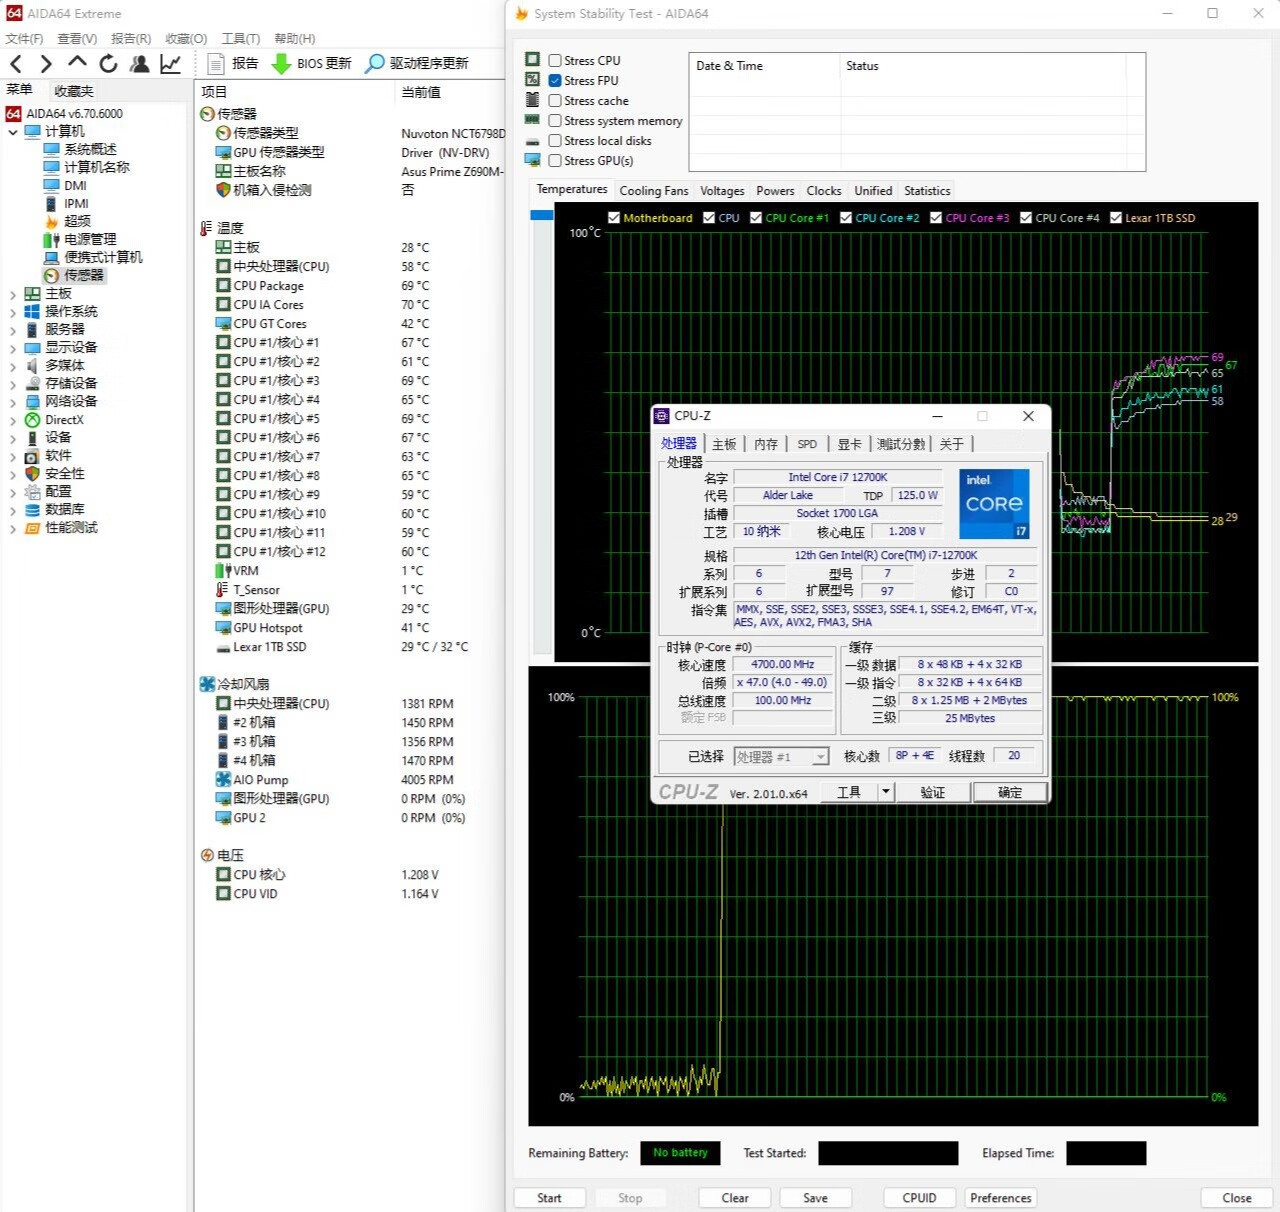This screenshot has height=1212, width=1280.
Task: Start the stability test
Action: pos(549,1198)
